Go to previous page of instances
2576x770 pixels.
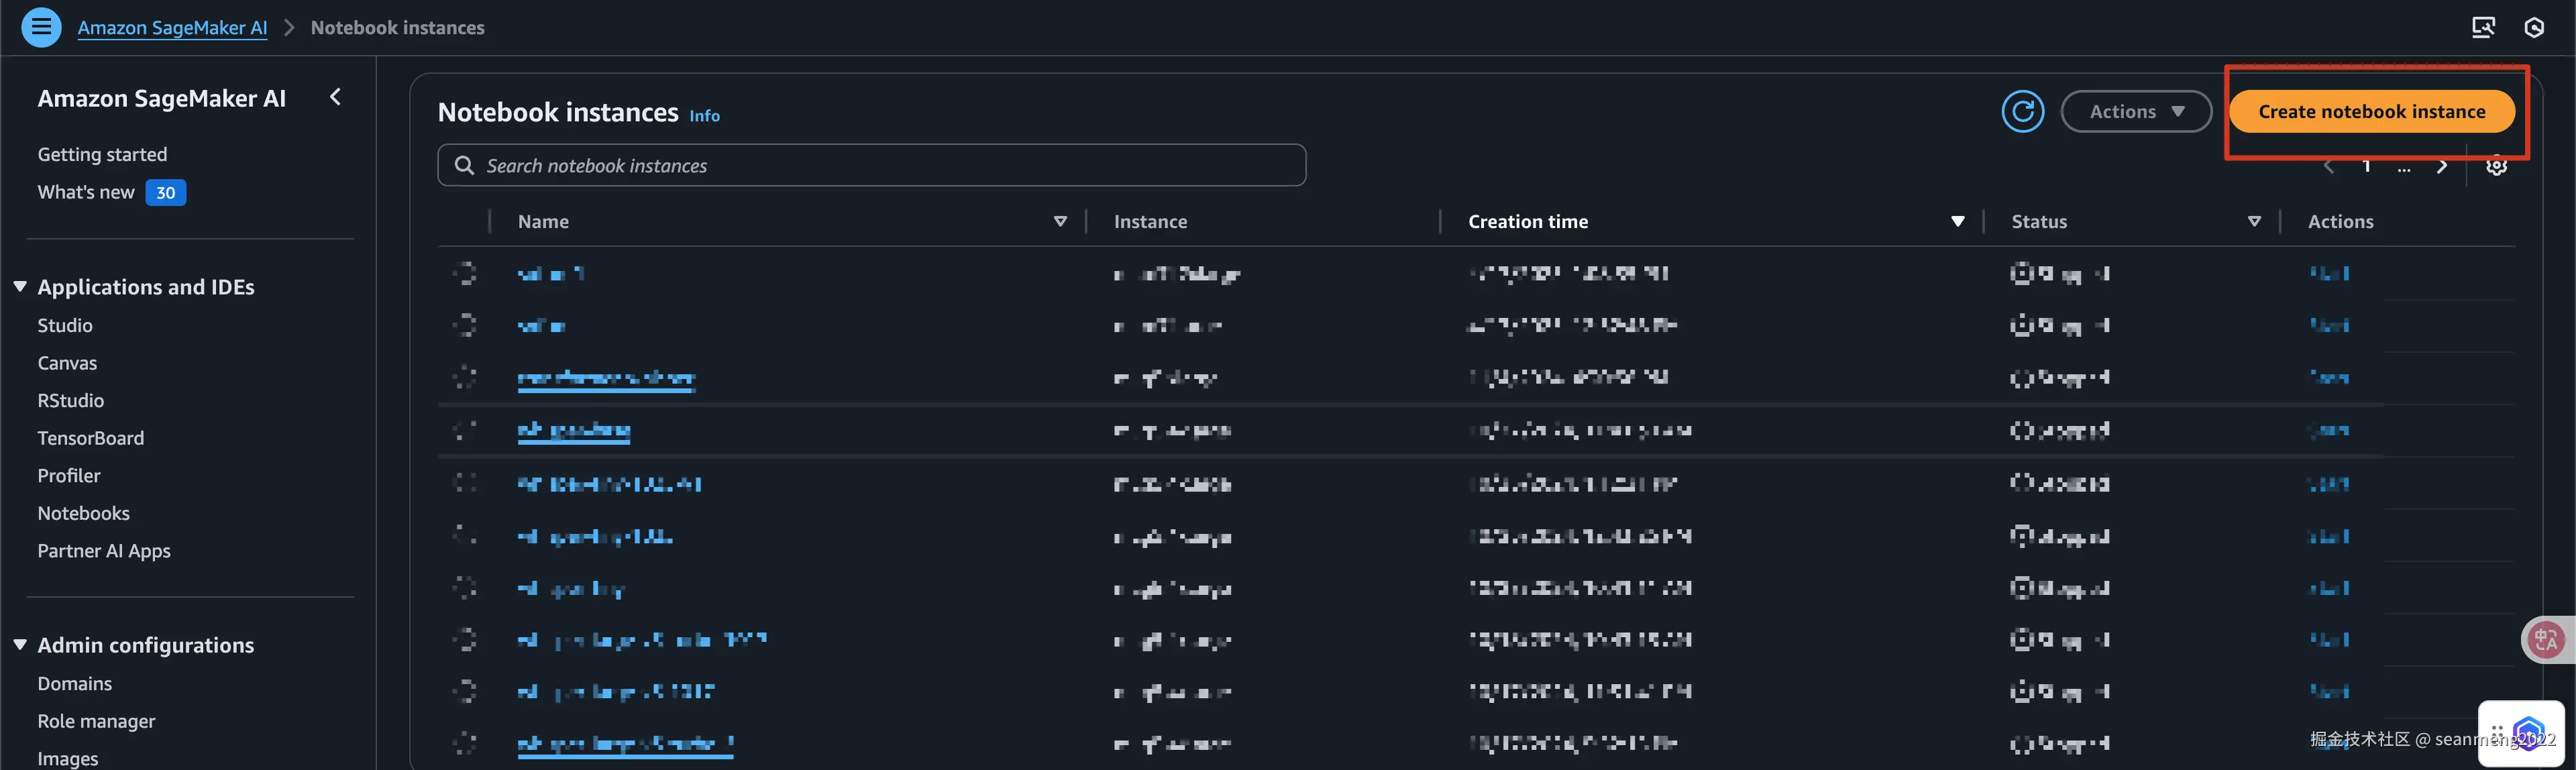tap(2329, 166)
